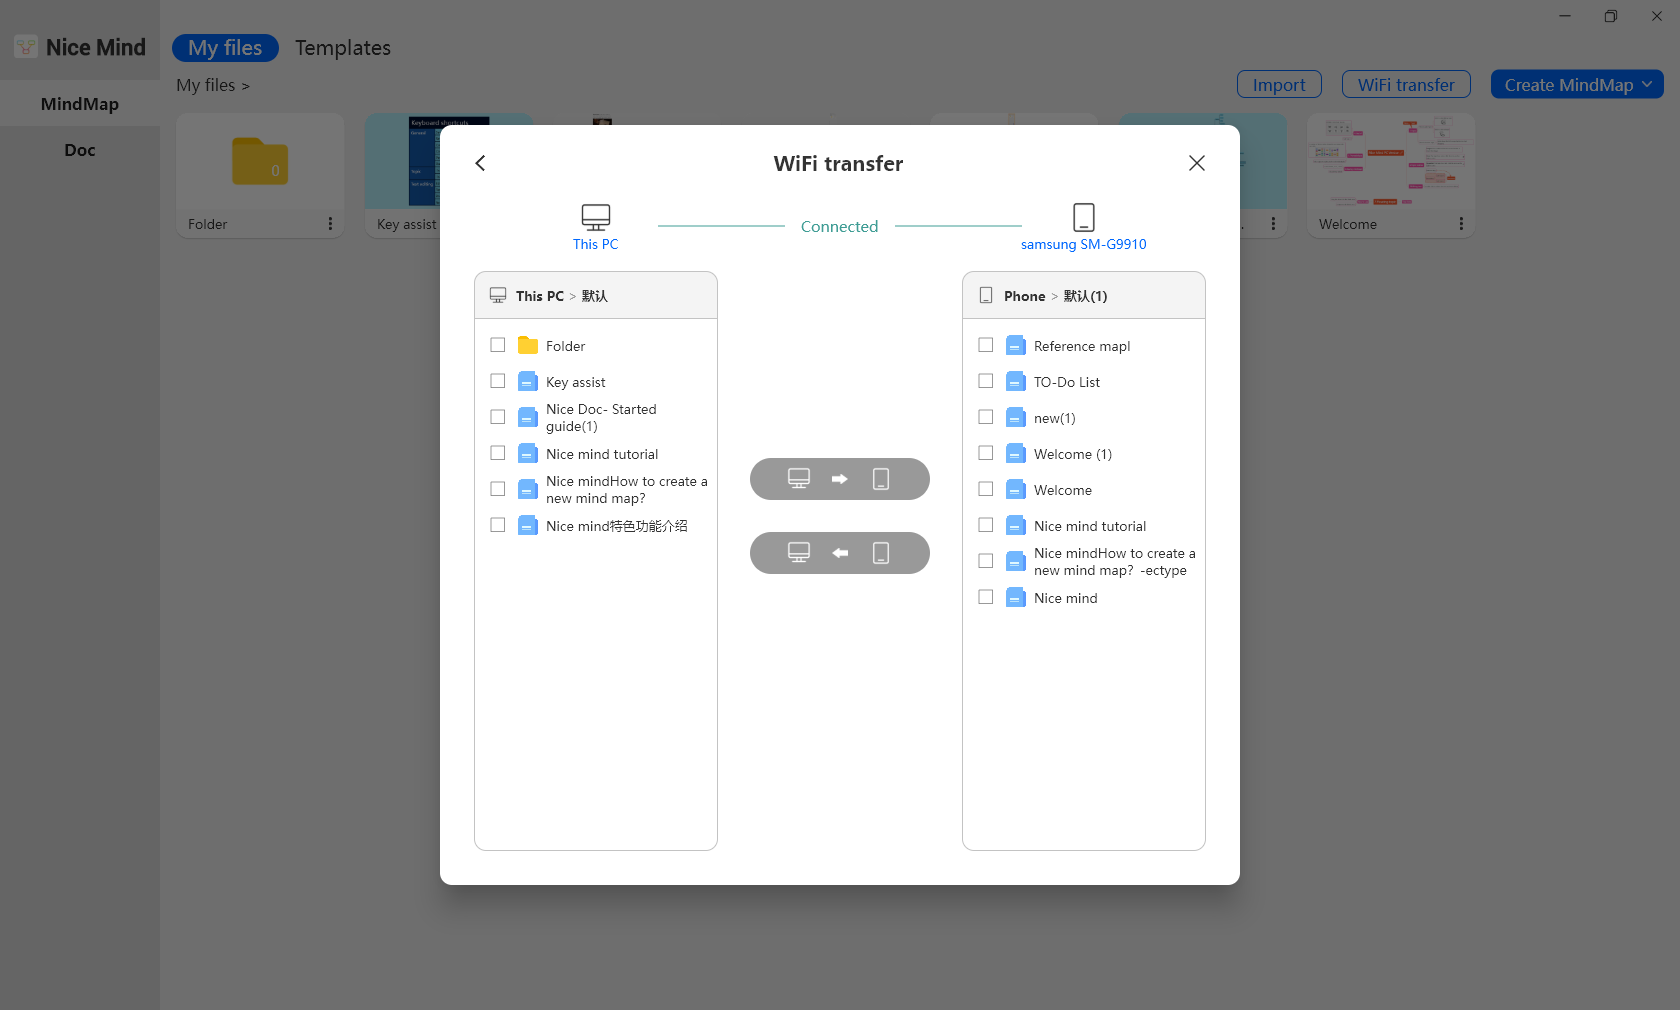Select the Doc sidebar item

79,149
